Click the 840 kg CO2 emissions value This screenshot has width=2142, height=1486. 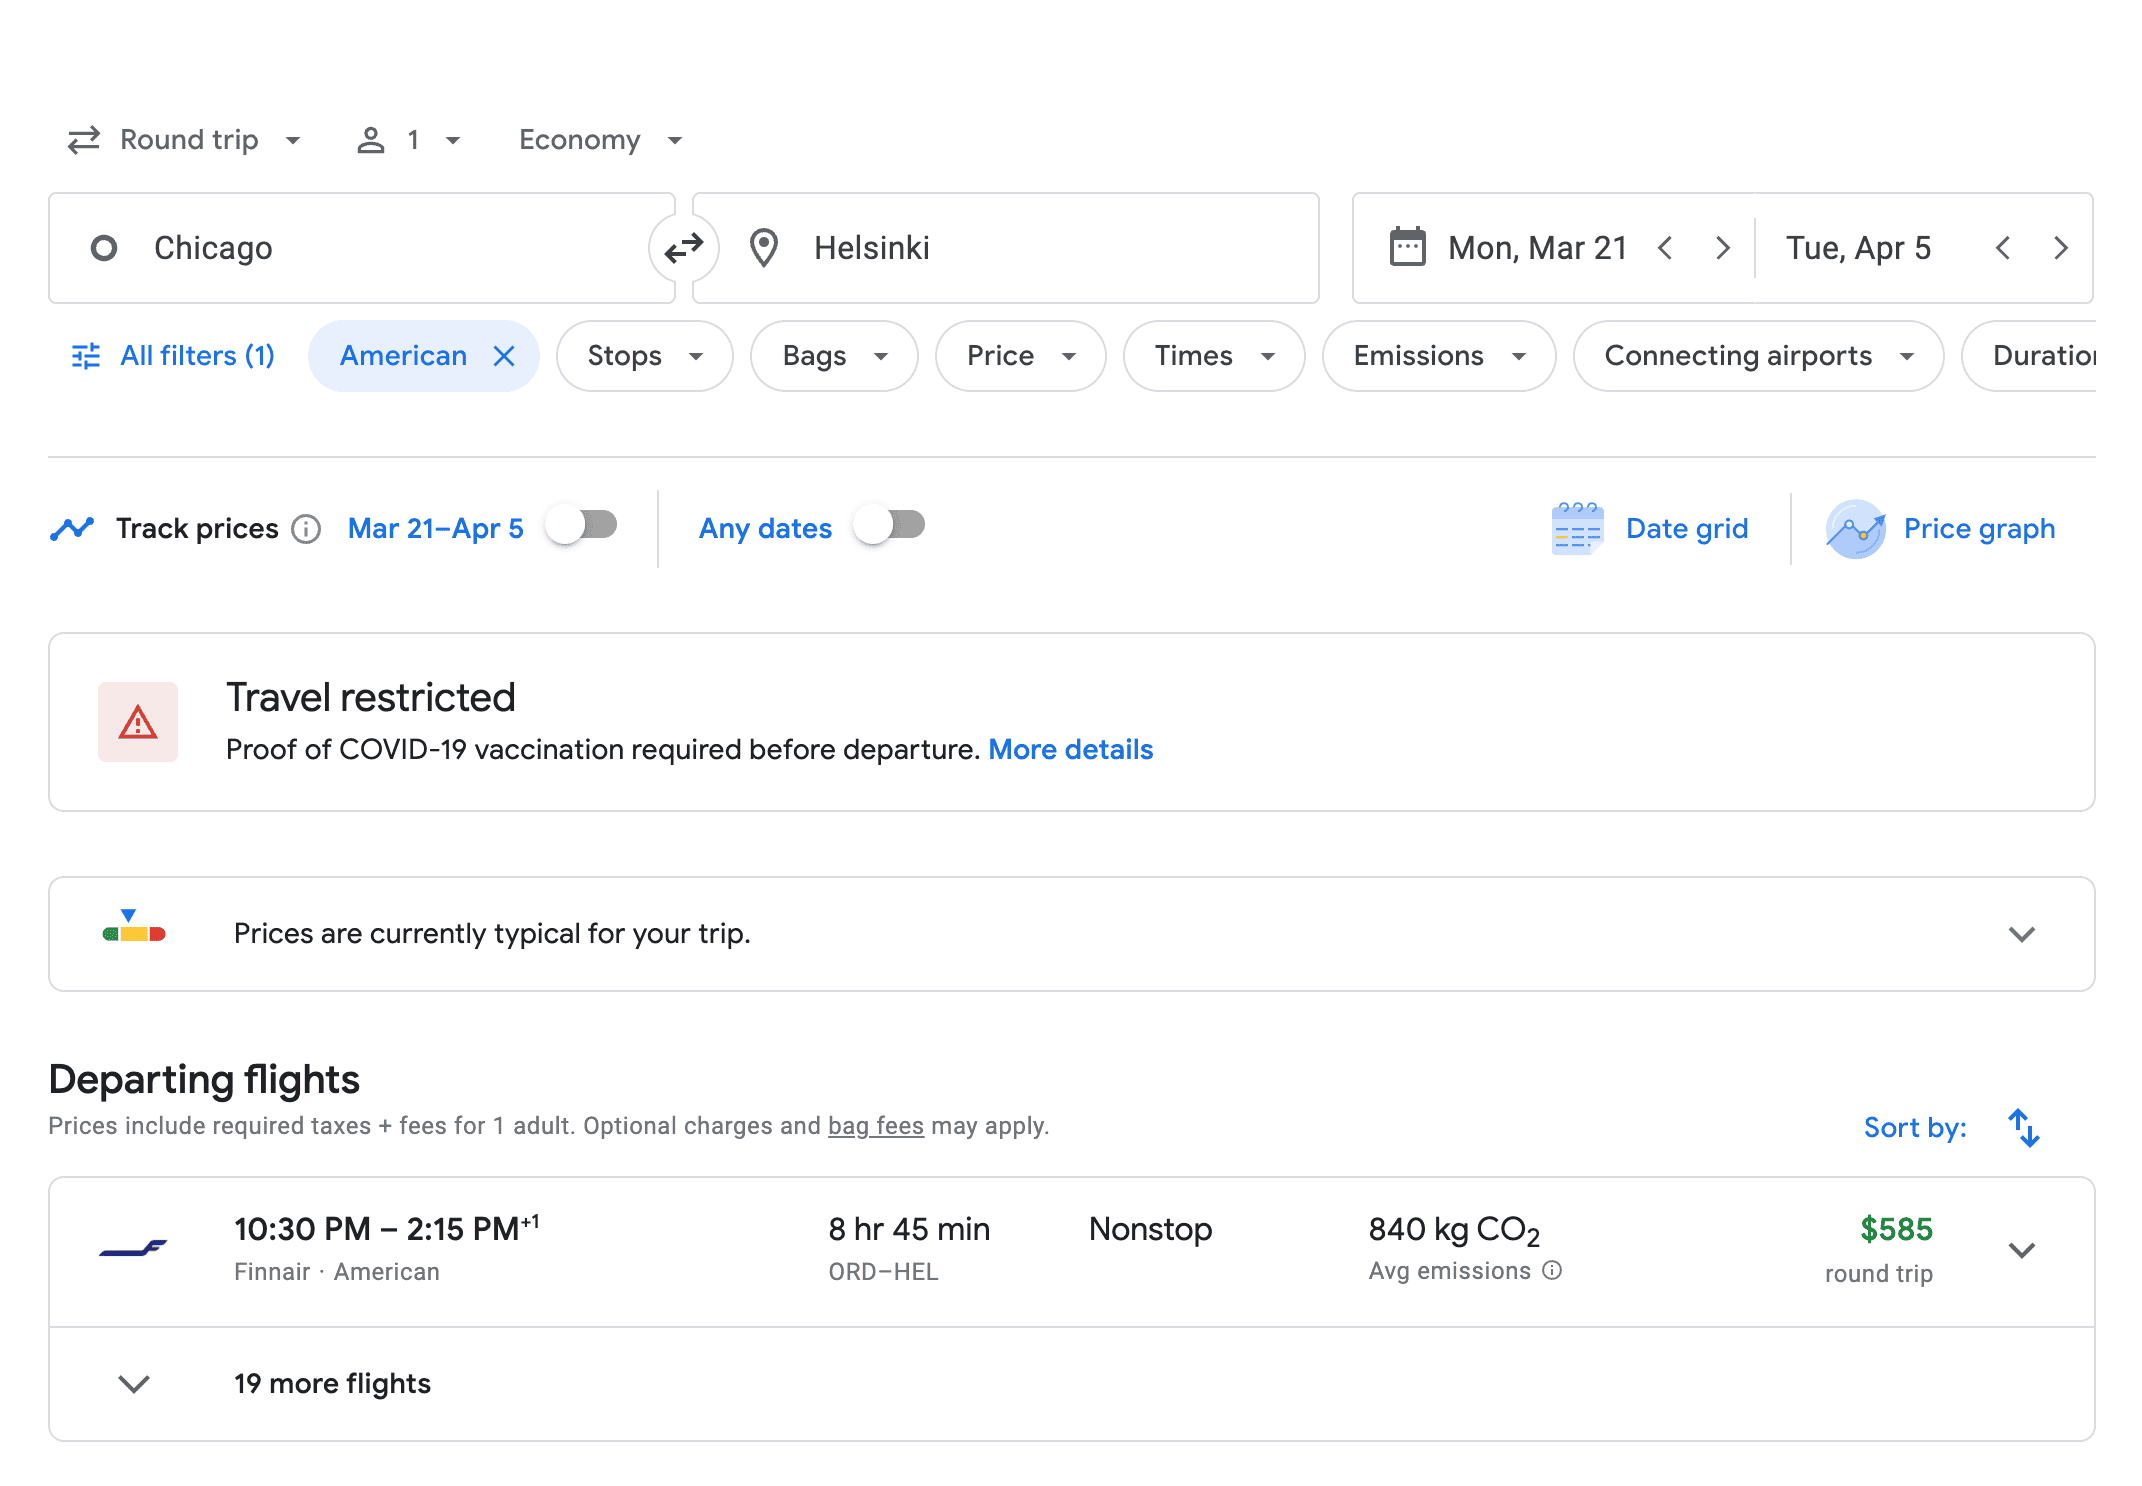coord(1454,1230)
